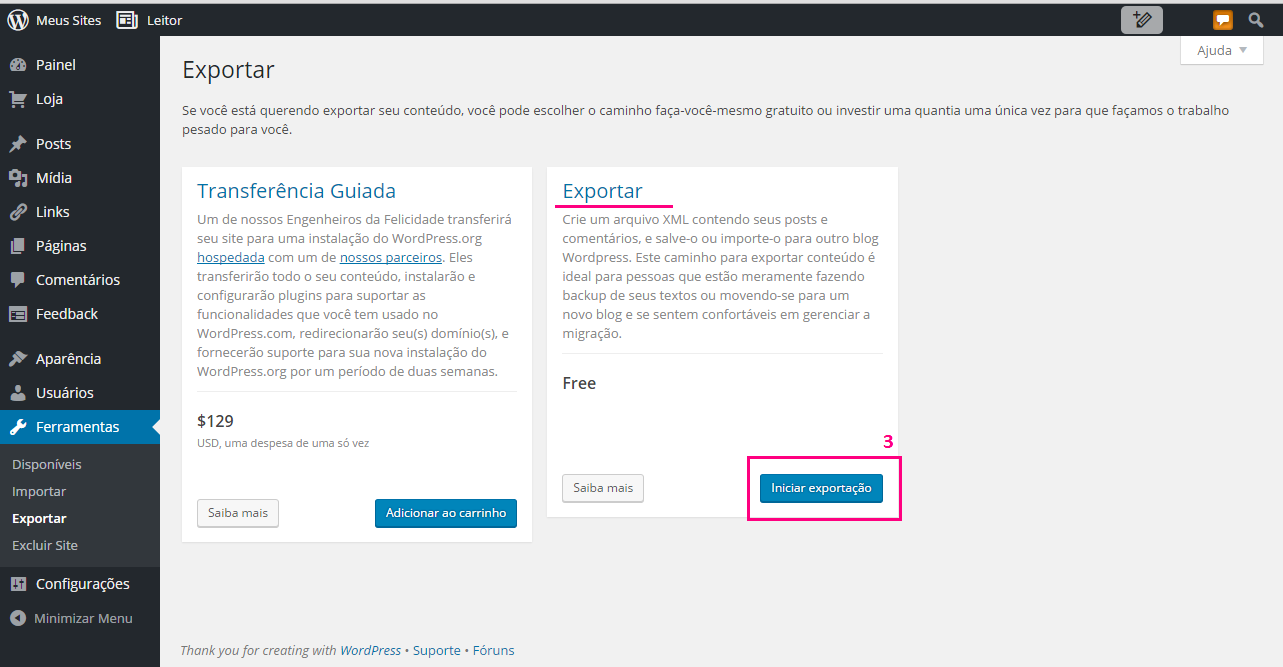This screenshot has width=1283, height=667.
Task: Click the Painel dashboard icon
Action: [x=18, y=65]
